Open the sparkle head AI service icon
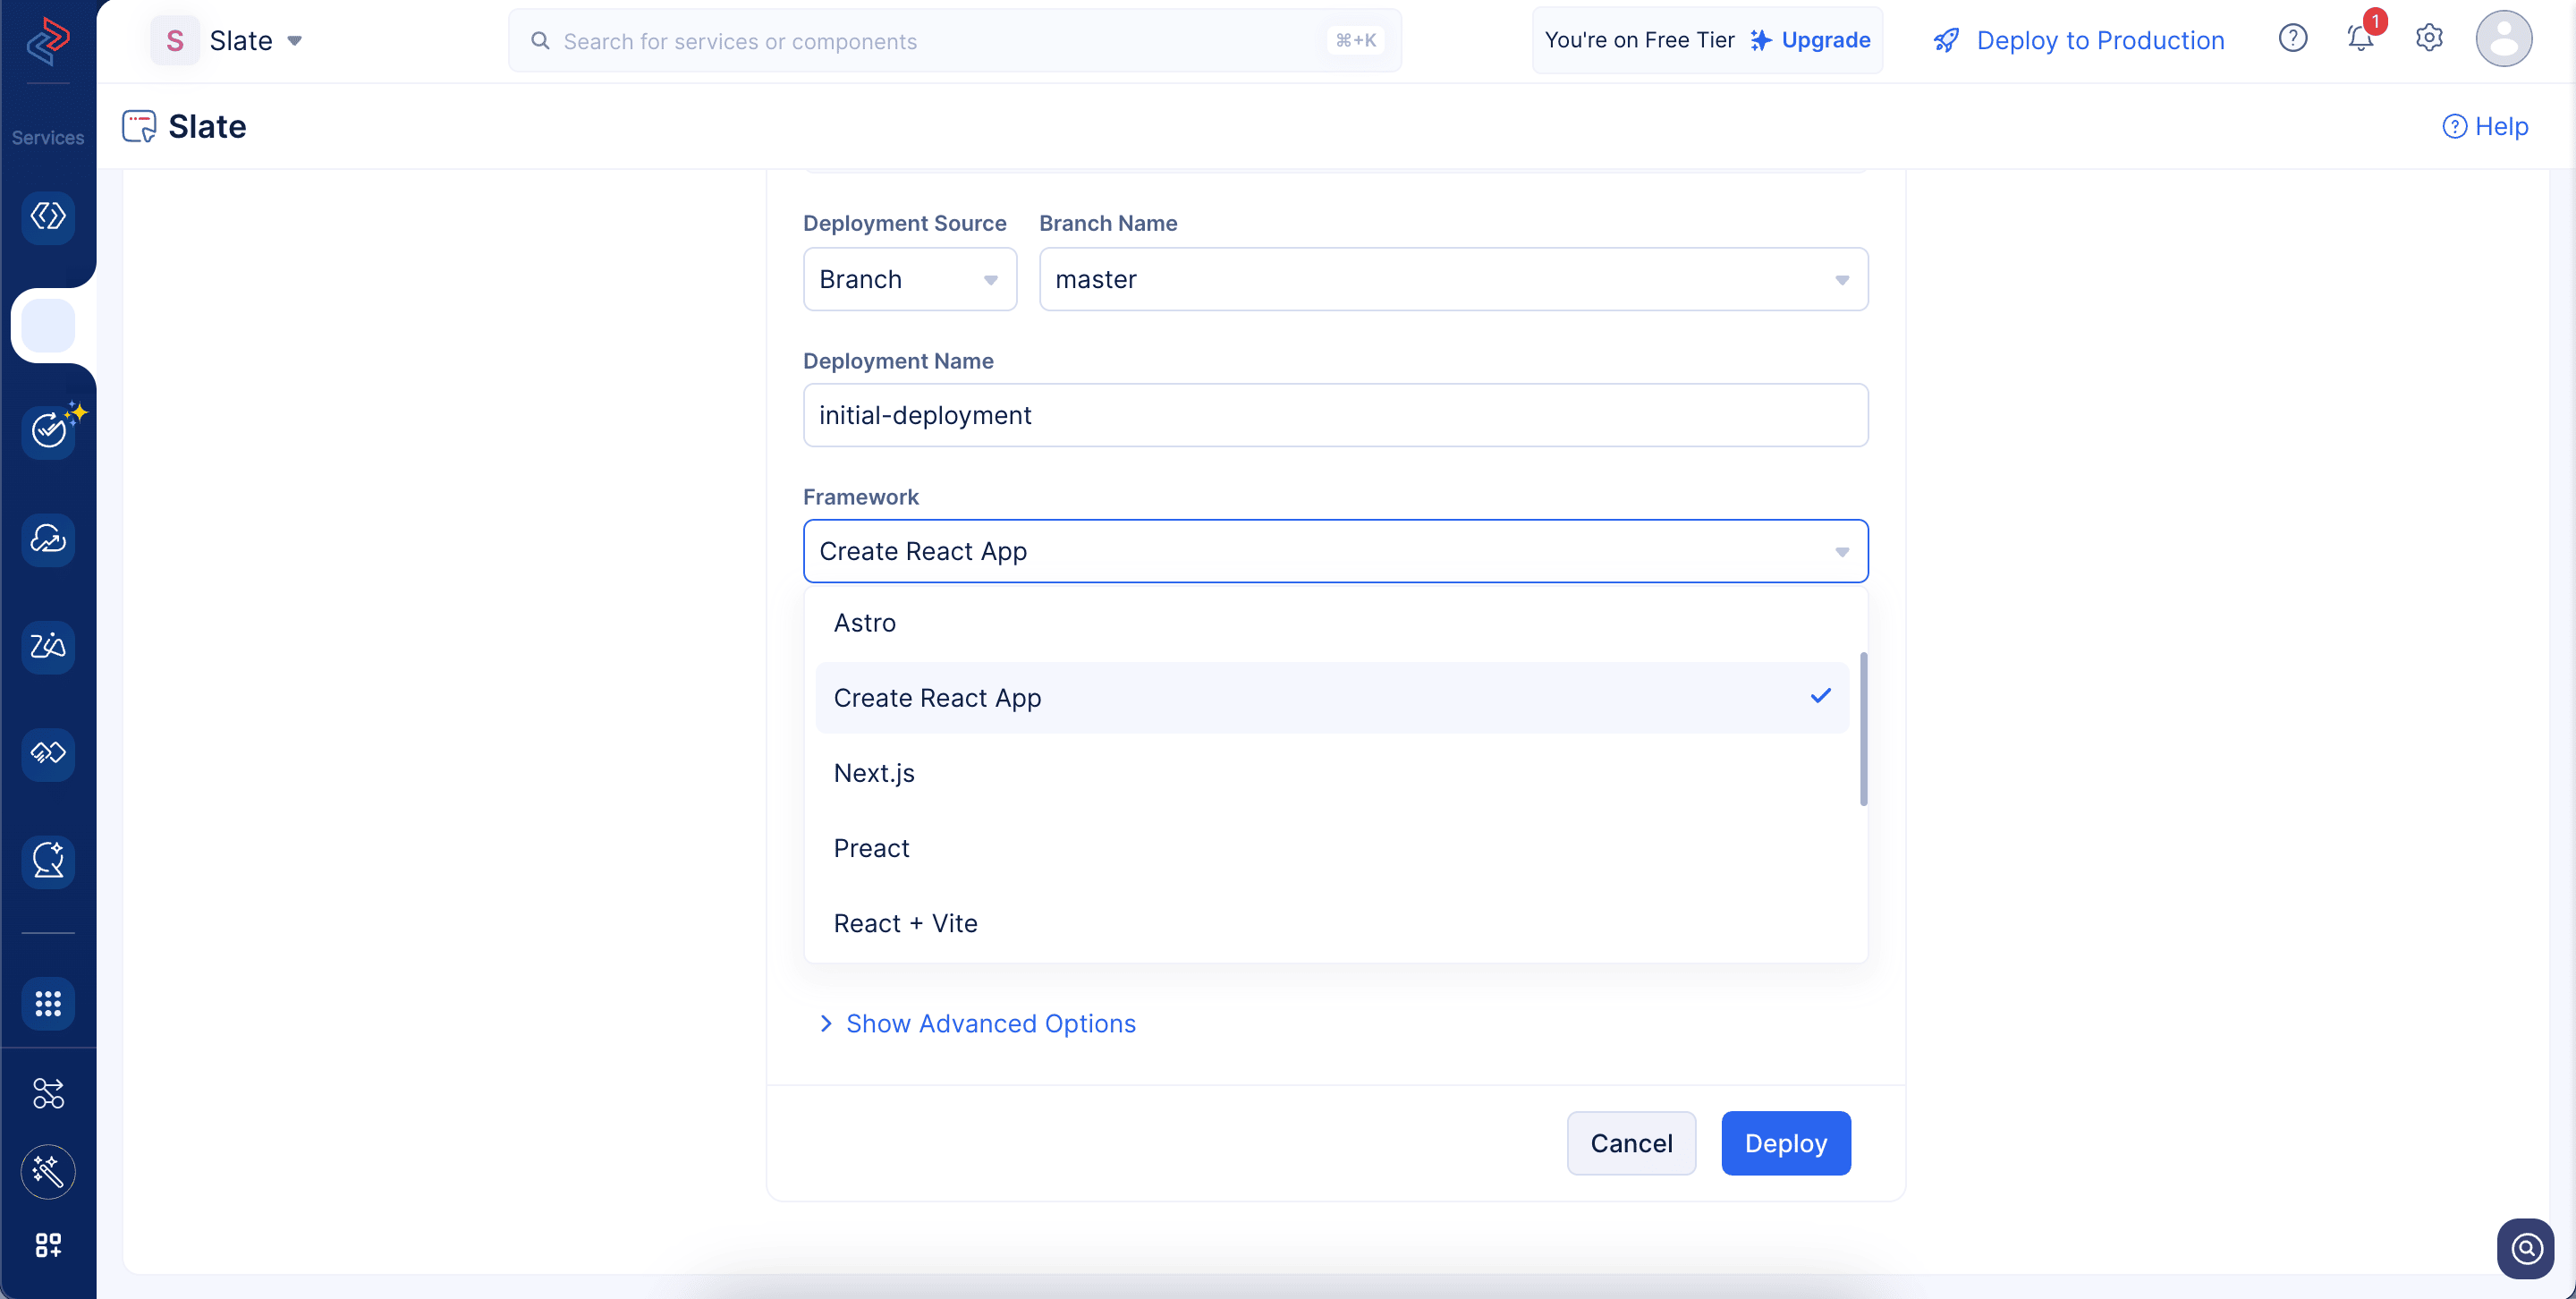The image size is (2576, 1299). coord(48,861)
